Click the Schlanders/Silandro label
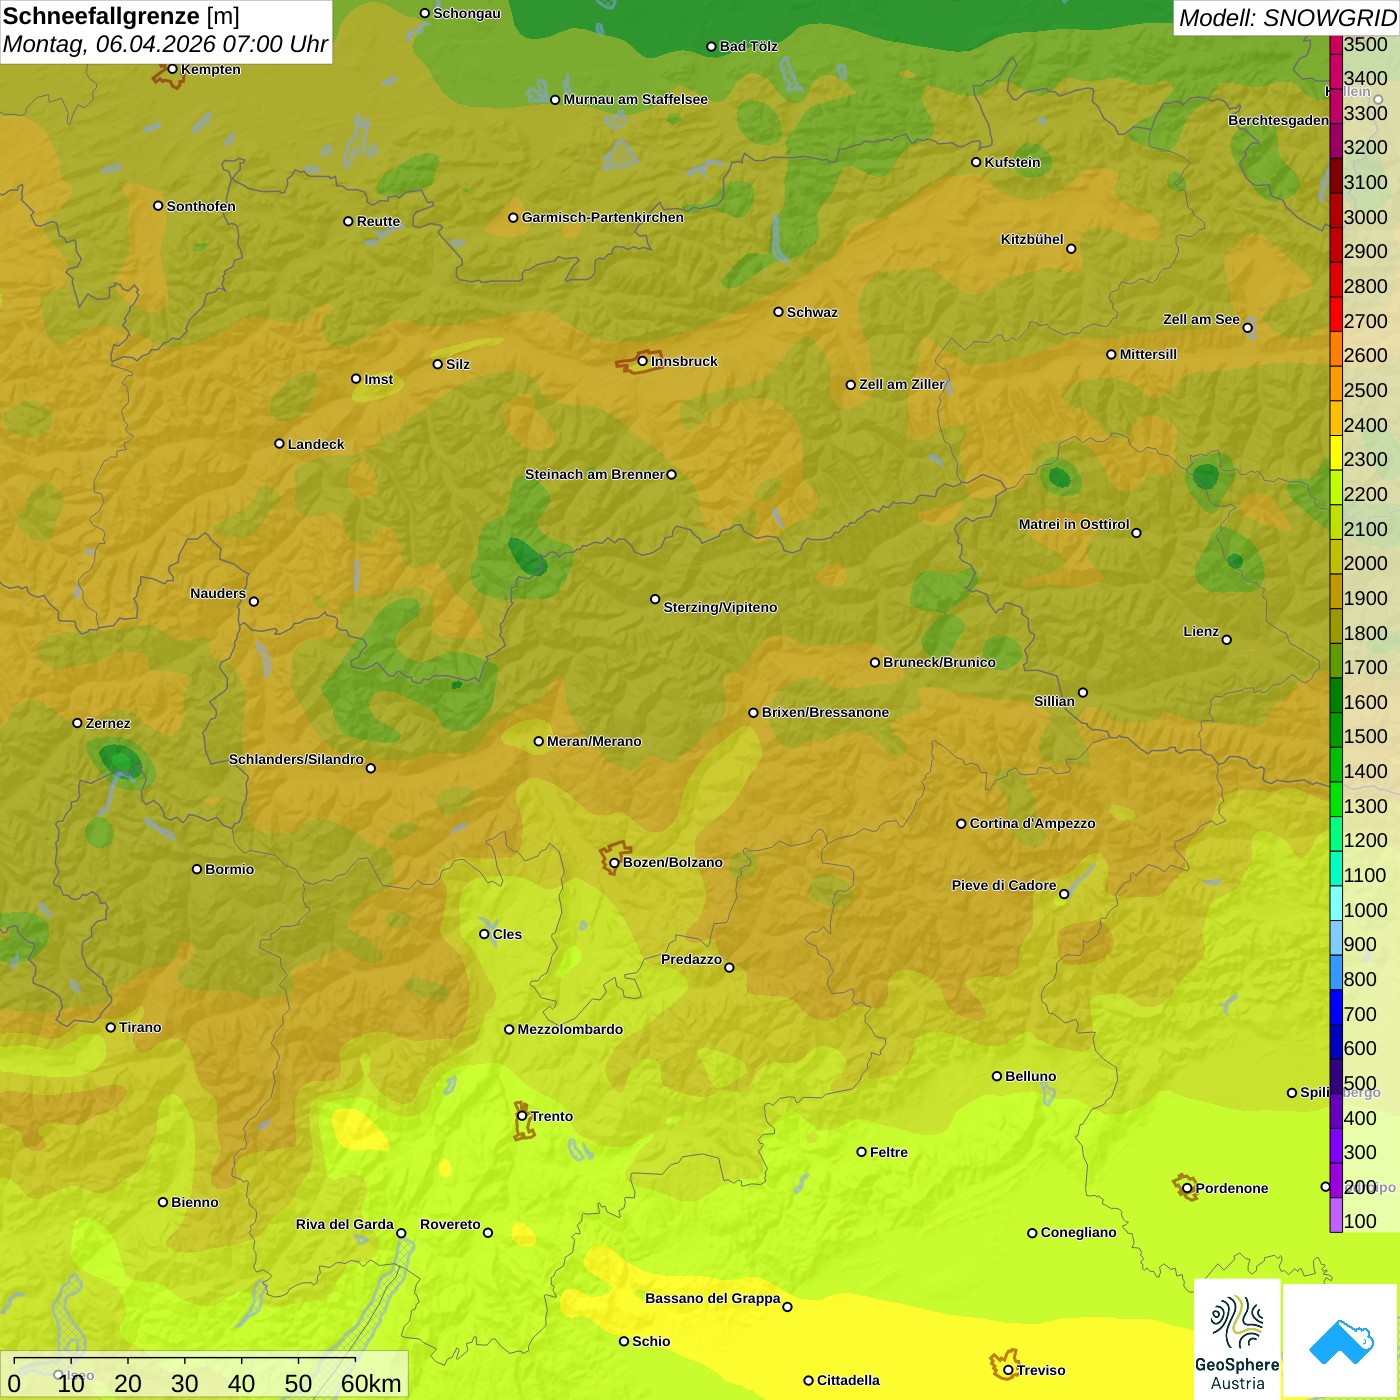This screenshot has height=1400, width=1400. tap(296, 759)
